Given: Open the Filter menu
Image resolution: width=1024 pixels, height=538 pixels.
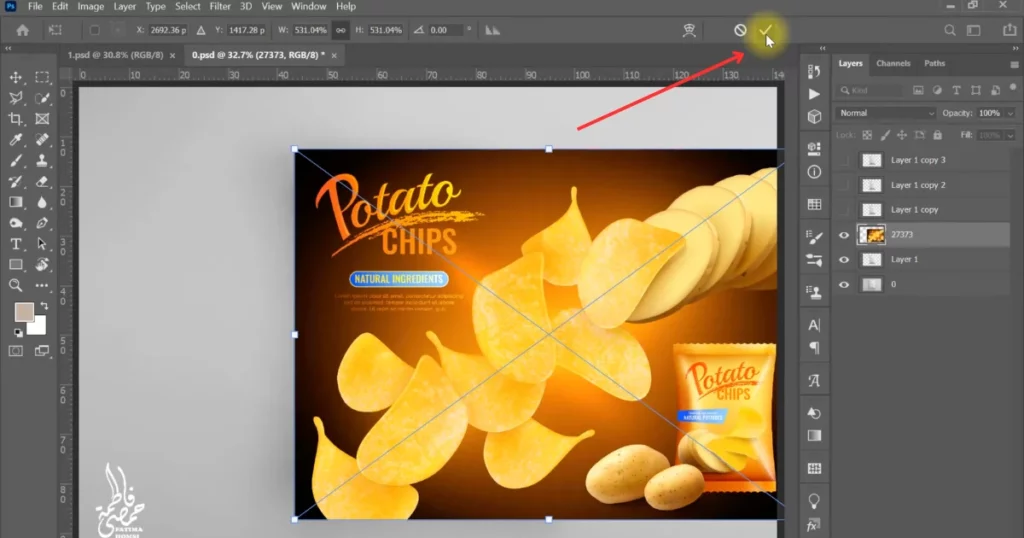Looking at the screenshot, I should click(x=219, y=7).
